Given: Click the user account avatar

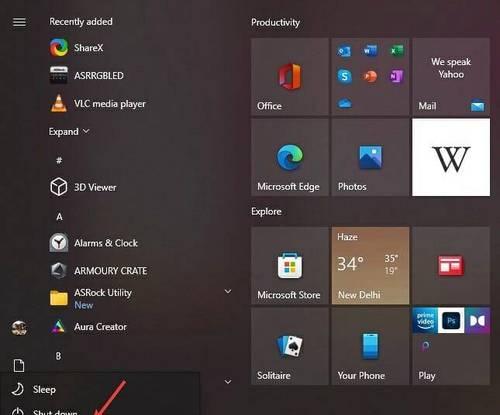Looking at the screenshot, I should click(x=19, y=328).
